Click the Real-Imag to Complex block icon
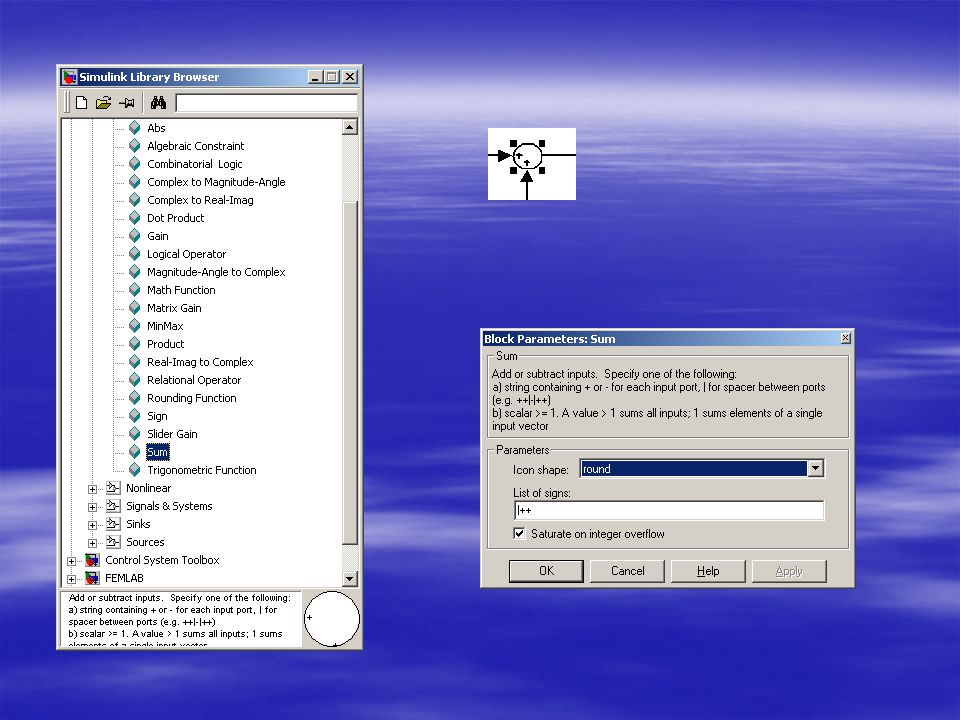Viewport: 960px width, 720px height. click(135, 362)
